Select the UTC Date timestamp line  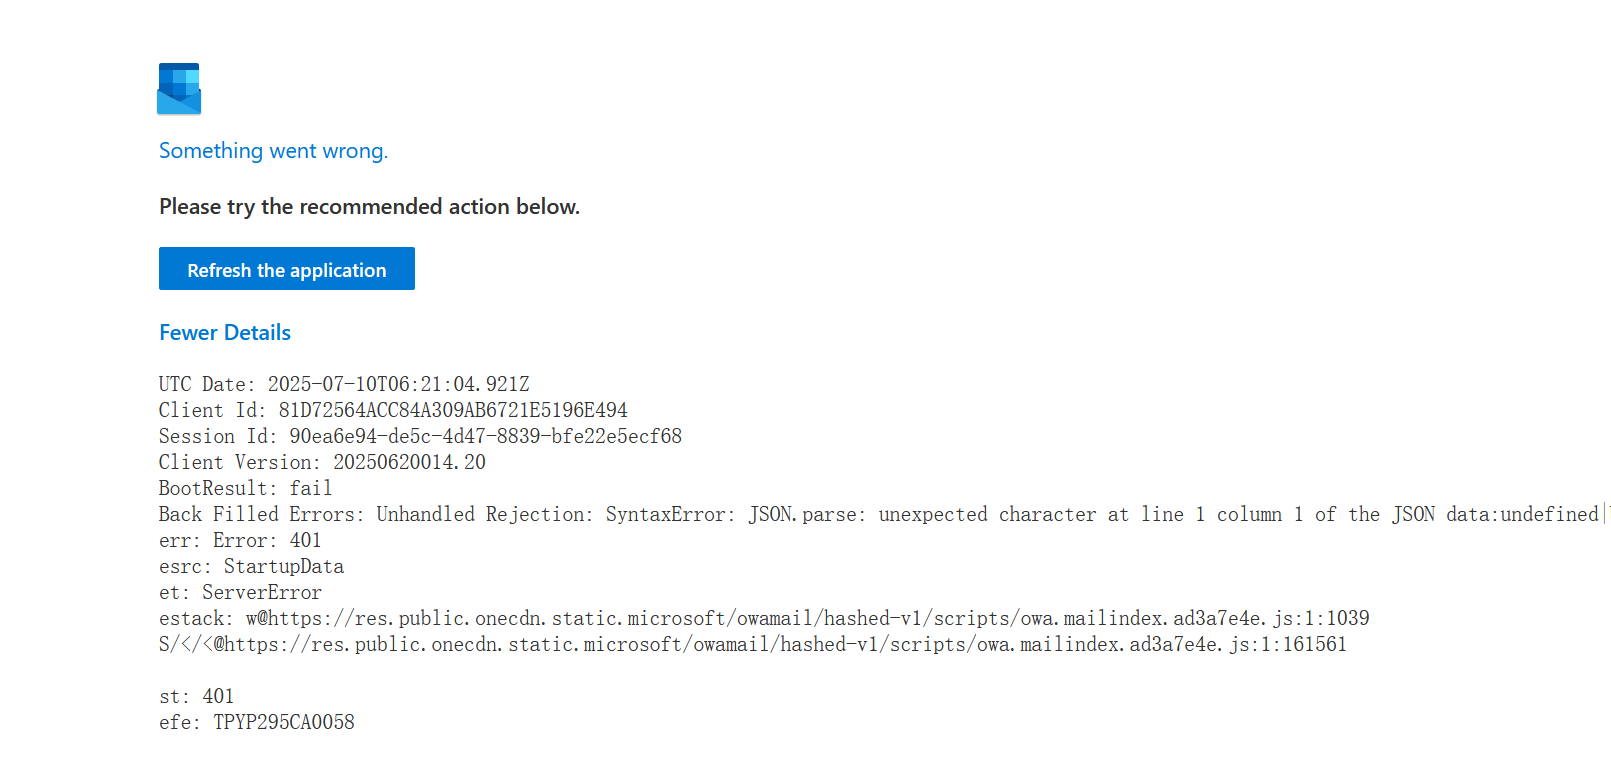[x=344, y=384]
